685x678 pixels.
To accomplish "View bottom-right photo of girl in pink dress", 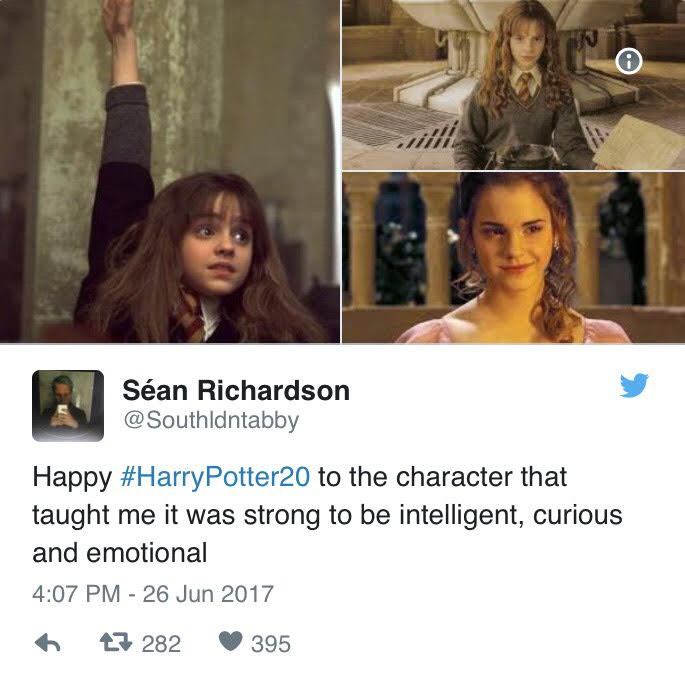I will click(x=513, y=258).
